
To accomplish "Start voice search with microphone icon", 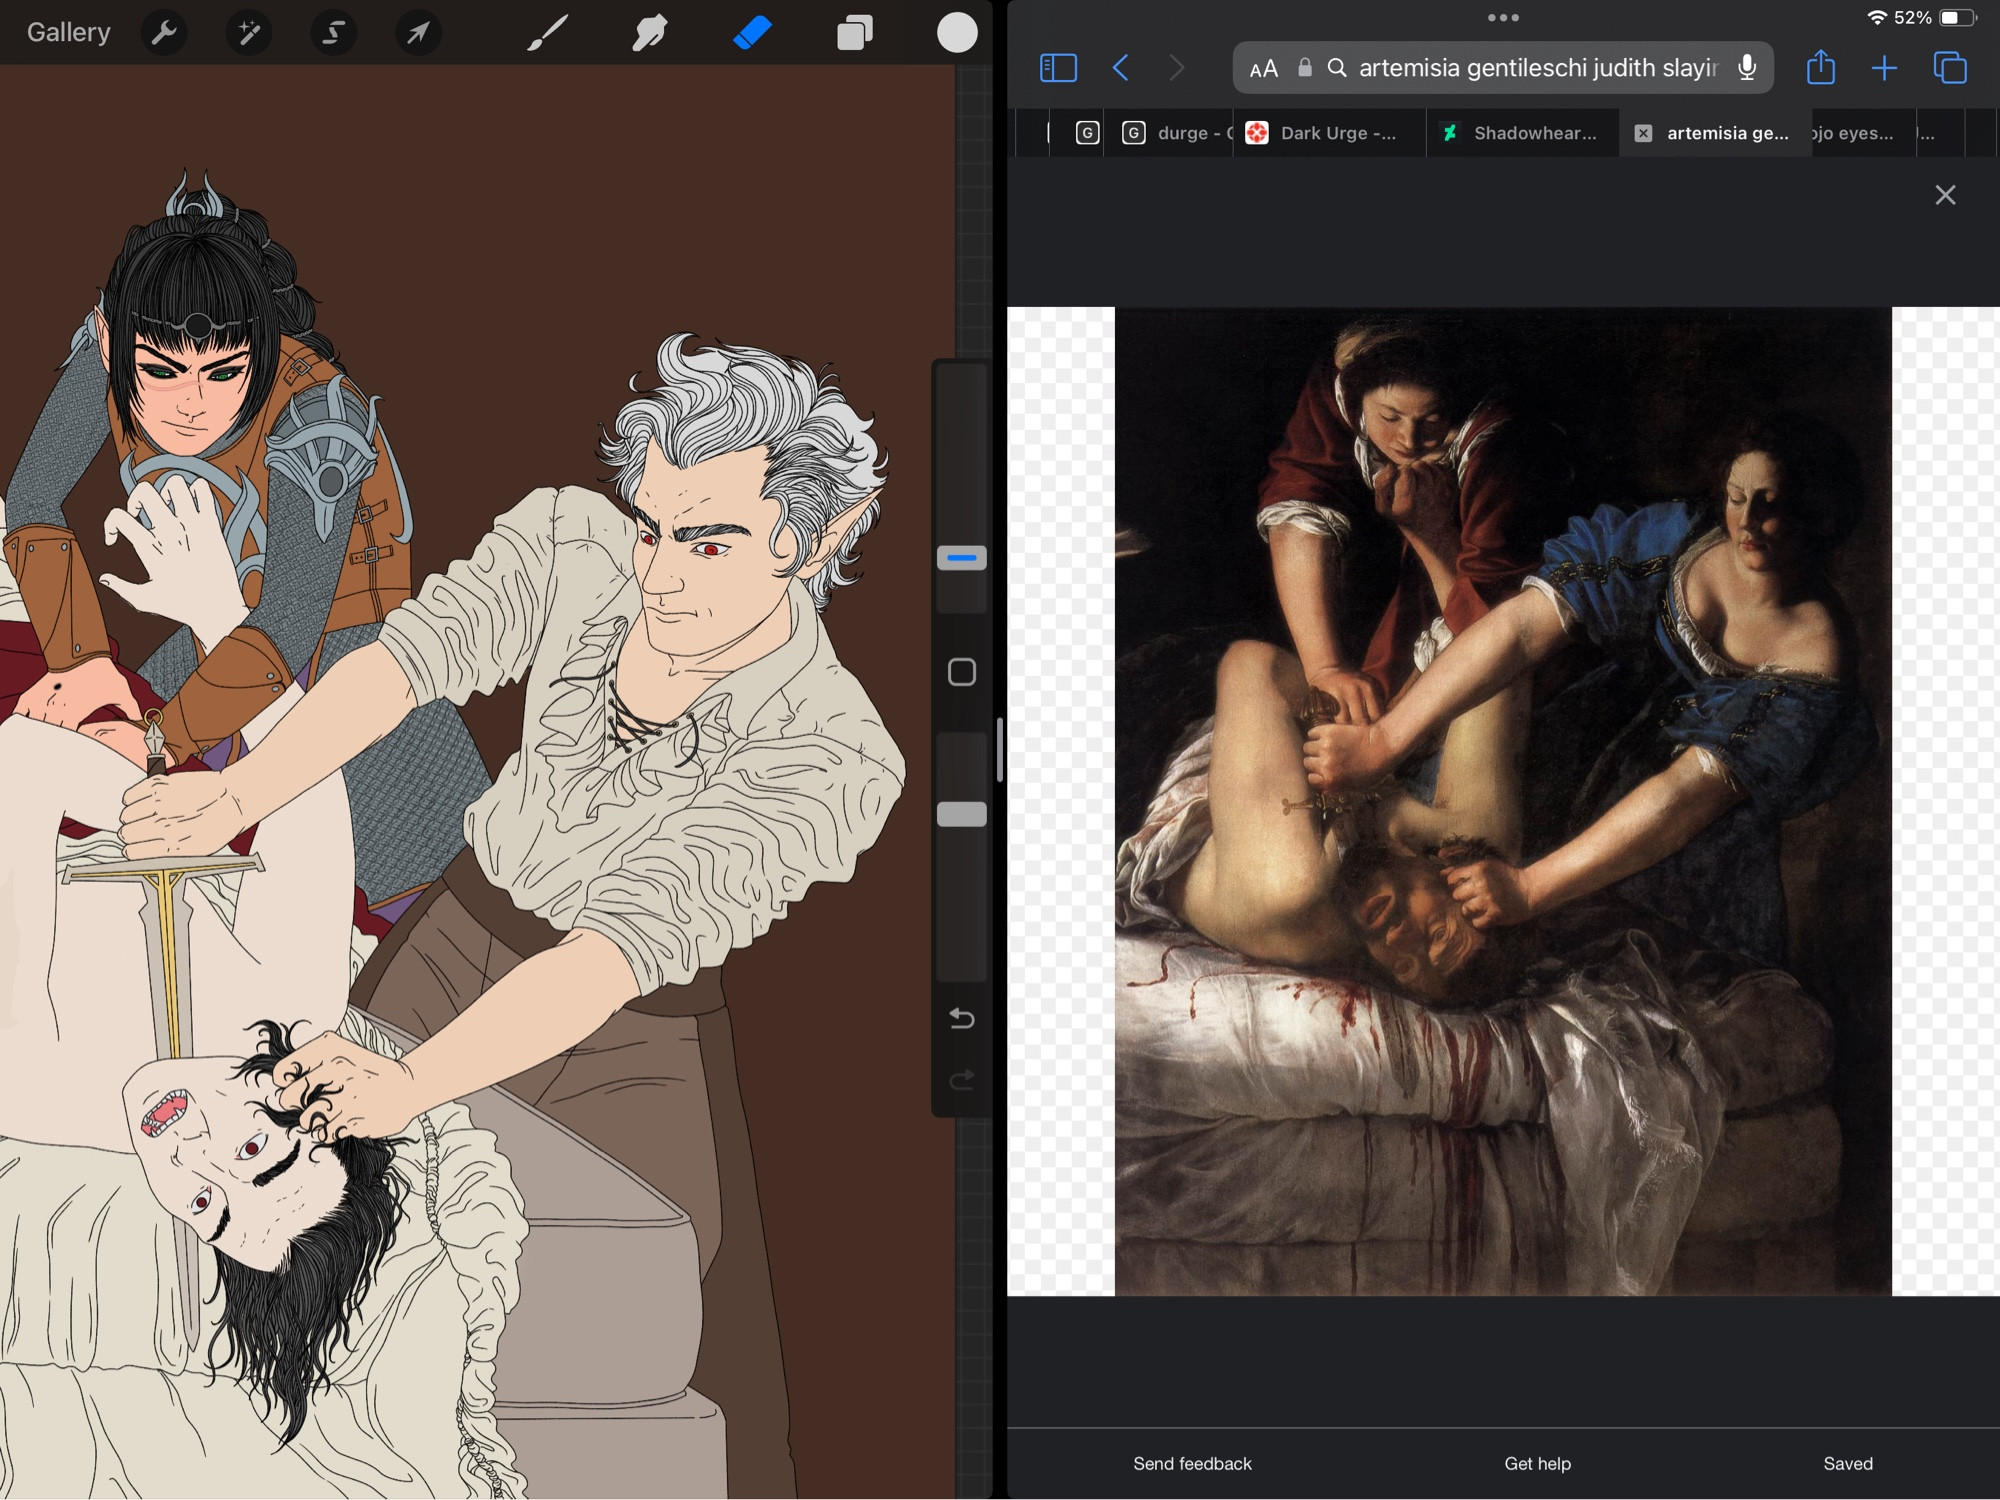I will pos(1747,68).
